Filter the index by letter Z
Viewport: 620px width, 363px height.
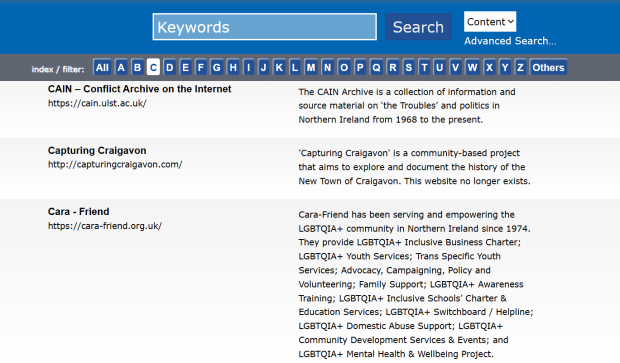[520, 67]
